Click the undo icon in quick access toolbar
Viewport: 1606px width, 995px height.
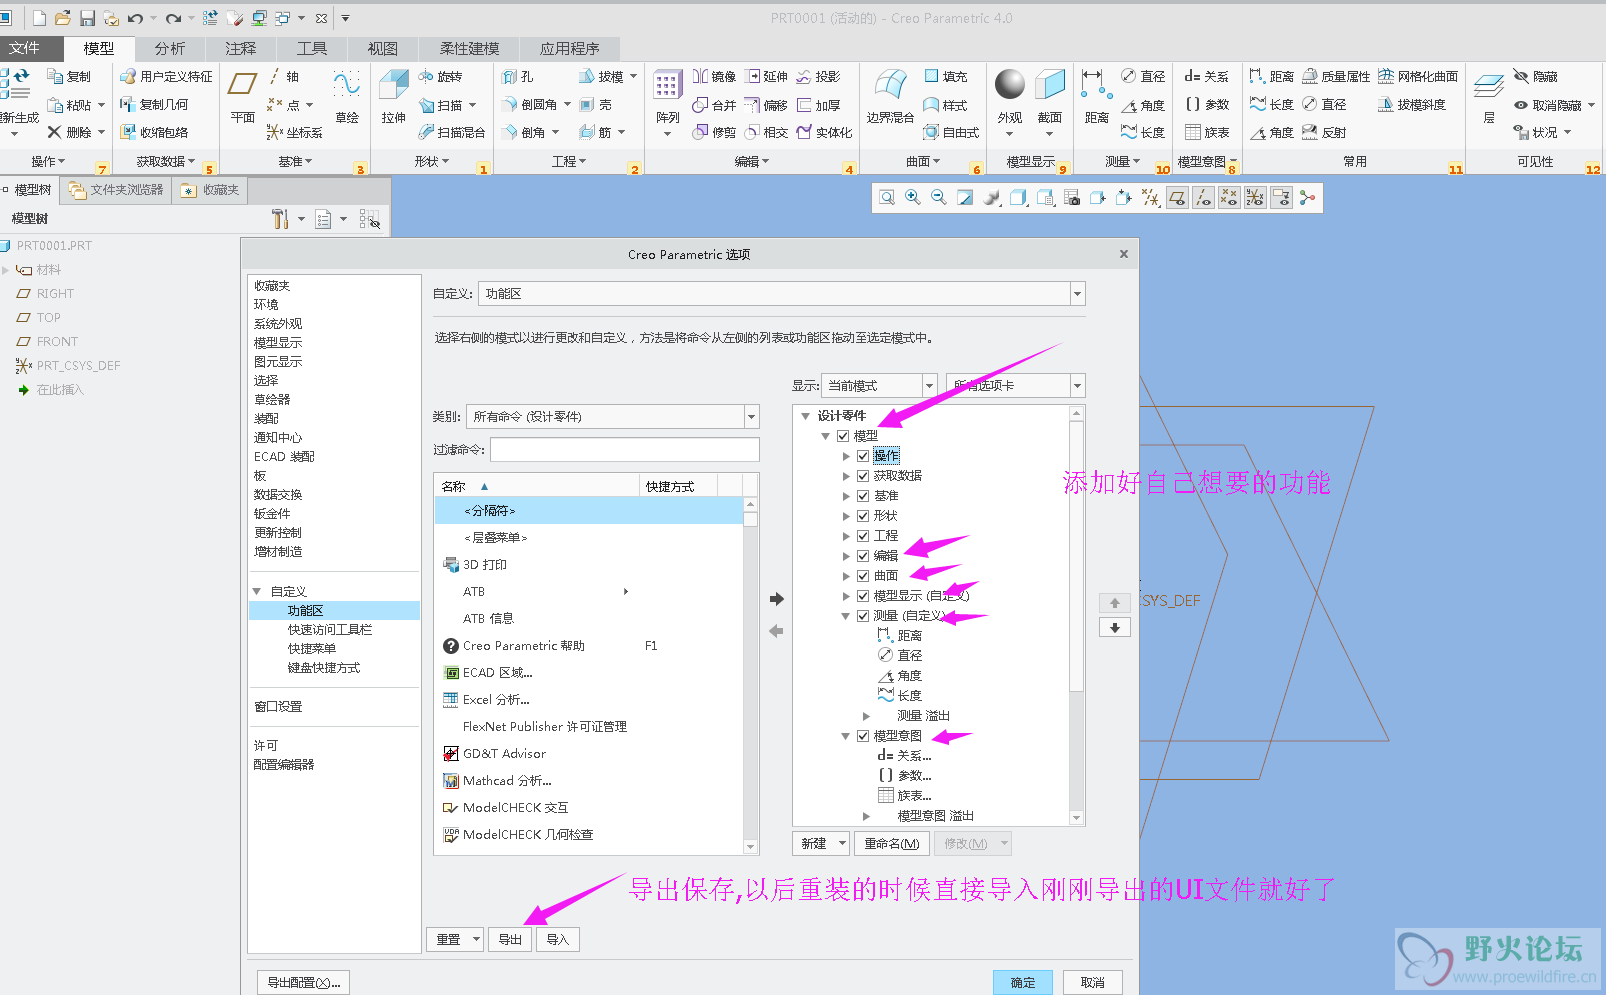(x=135, y=18)
